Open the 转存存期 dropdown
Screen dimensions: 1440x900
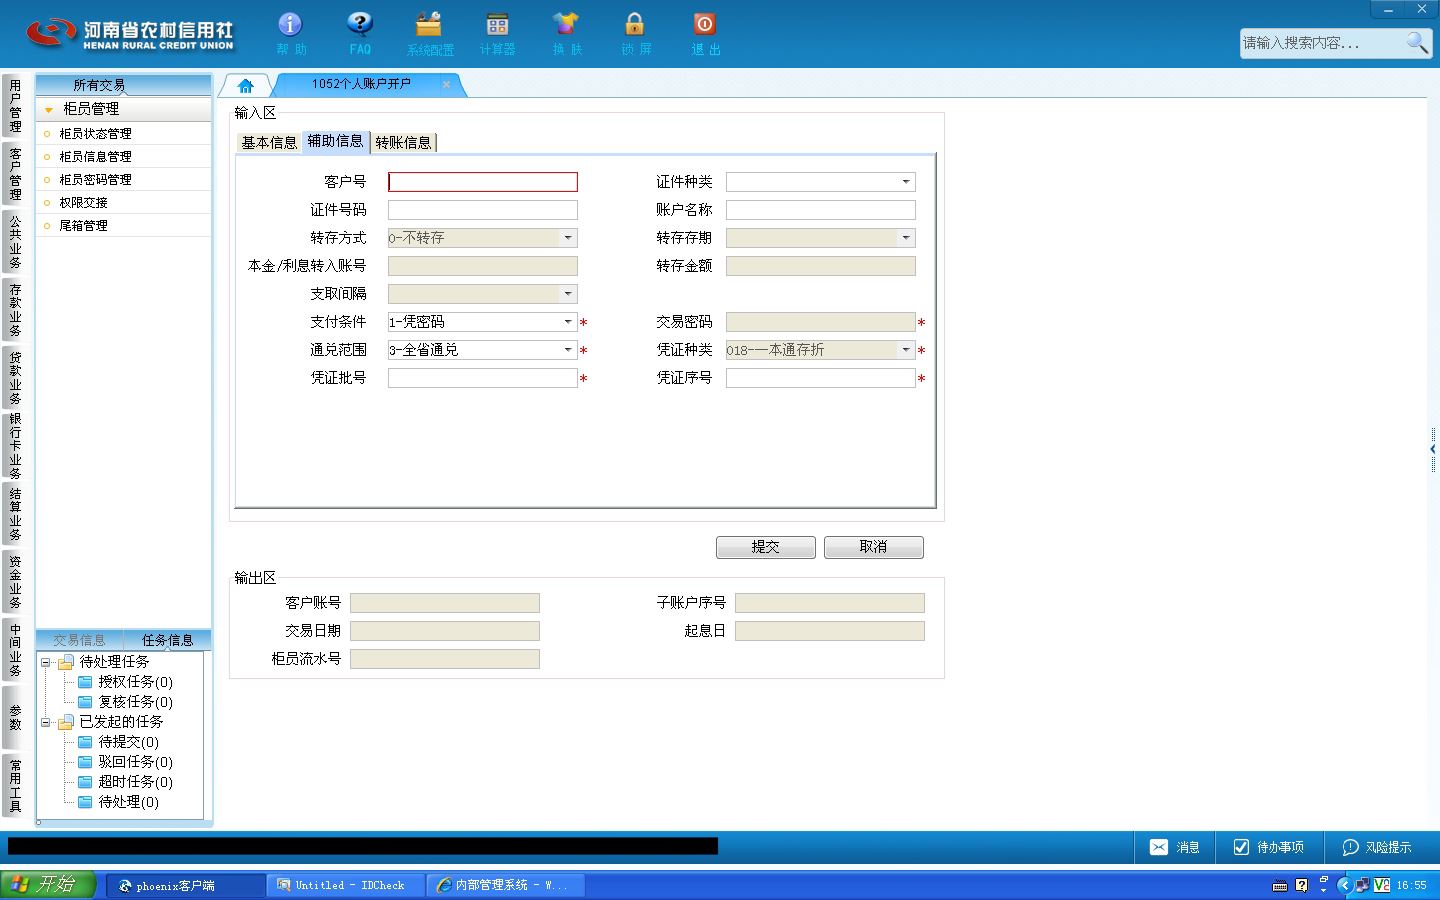coord(906,238)
